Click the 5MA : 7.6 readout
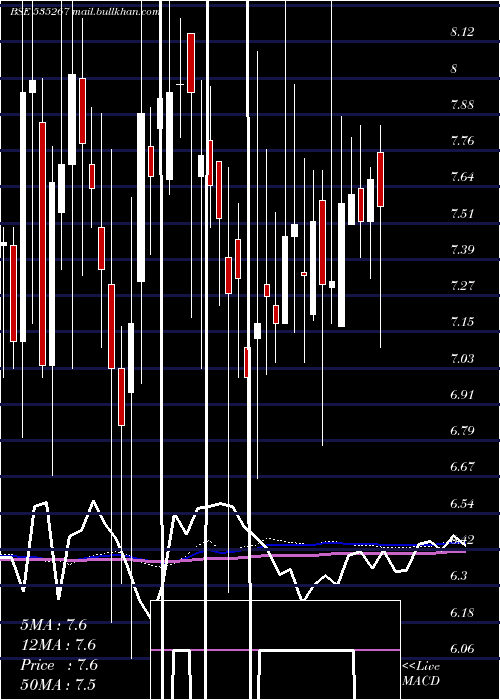The height and width of the screenshot is (700, 500). (x=54, y=625)
